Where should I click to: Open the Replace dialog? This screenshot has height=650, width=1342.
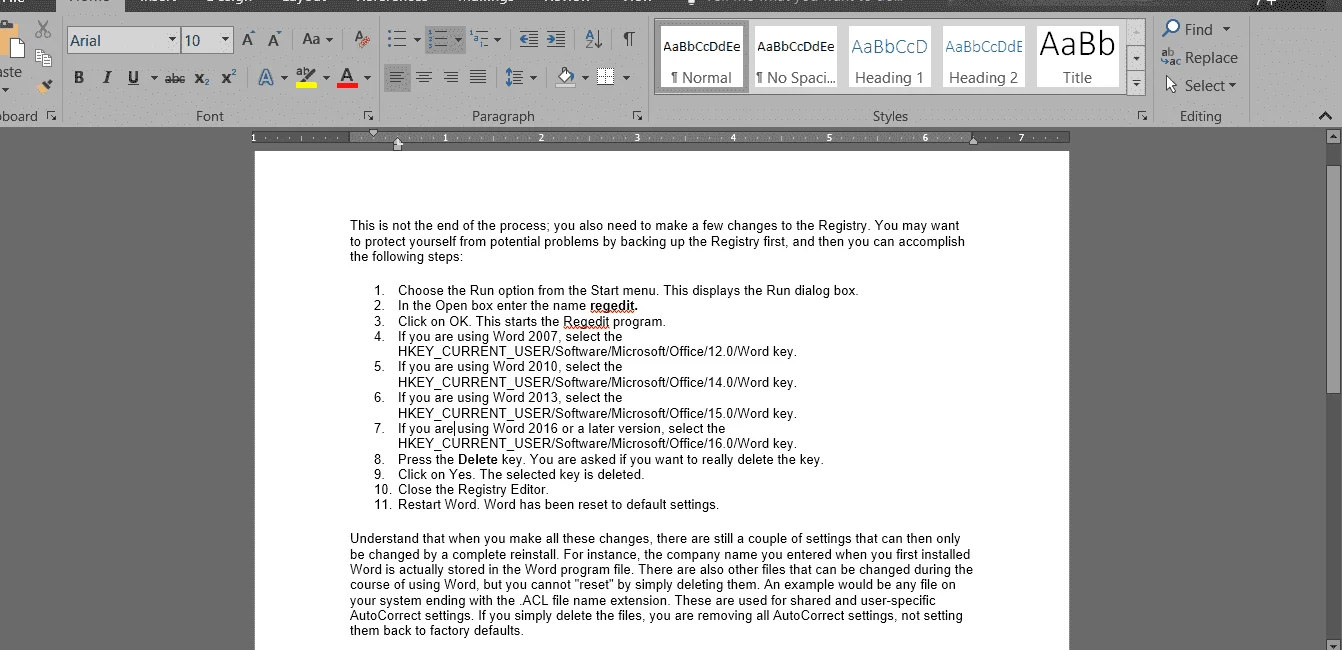click(1200, 58)
